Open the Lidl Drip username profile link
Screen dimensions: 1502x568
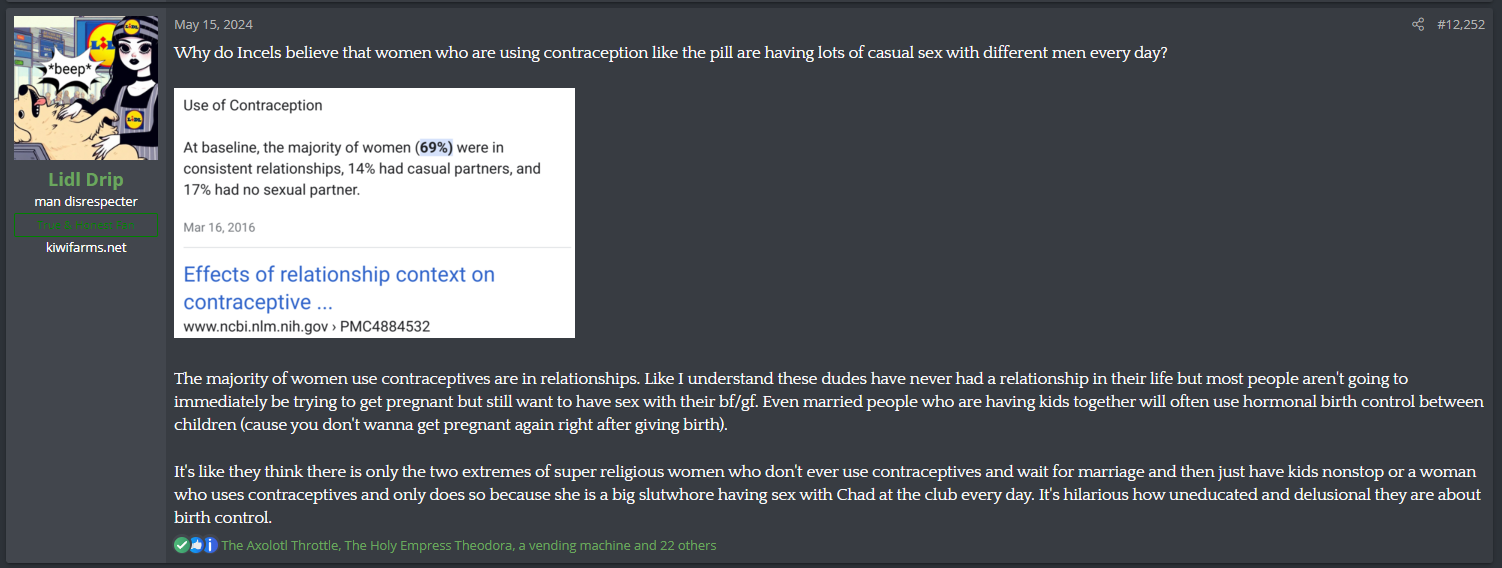(x=86, y=180)
